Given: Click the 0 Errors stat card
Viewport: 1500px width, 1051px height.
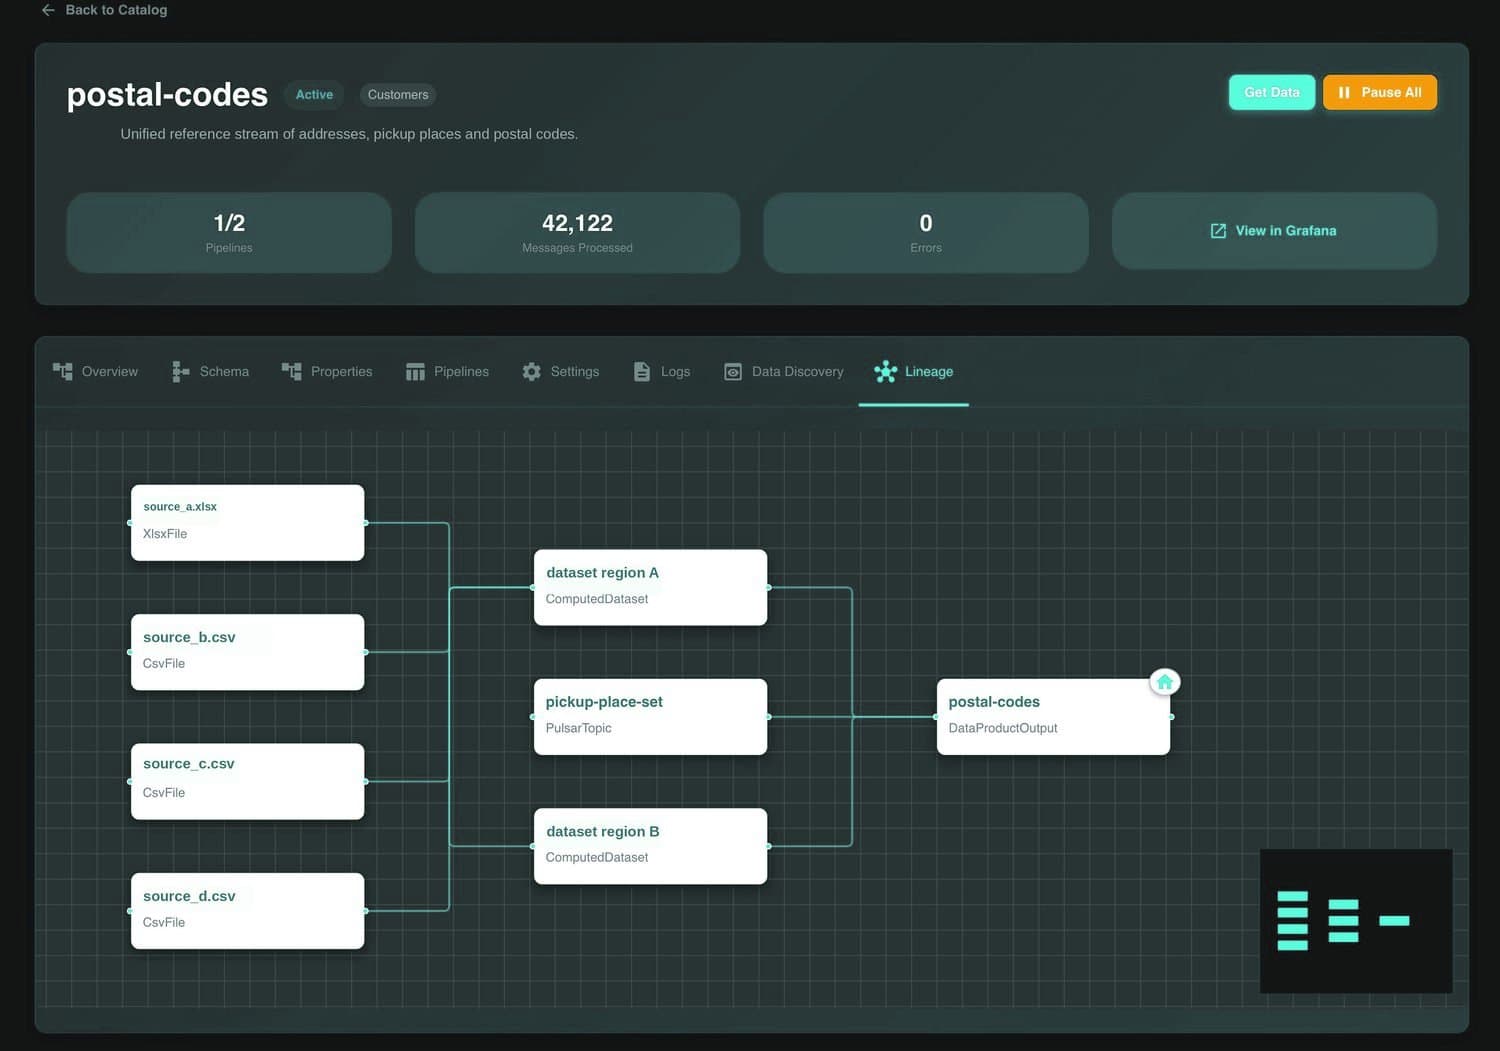Looking at the screenshot, I should (x=926, y=233).
